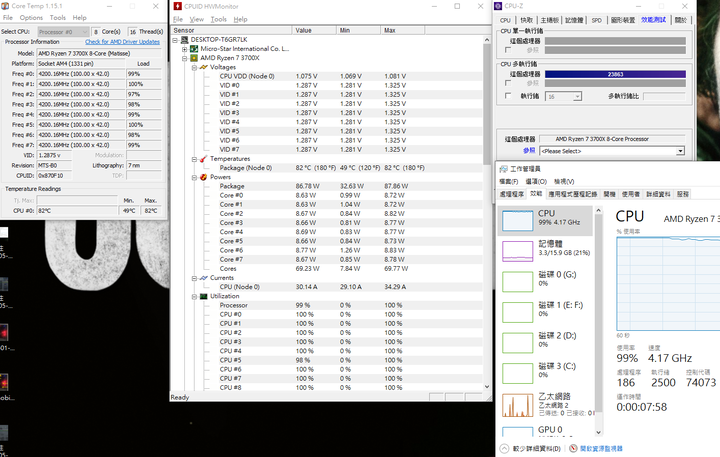
Task: Select the 磁碟 3 (C:) graph thumbnail
Action: pyautogui.click(x=518, y=373)
